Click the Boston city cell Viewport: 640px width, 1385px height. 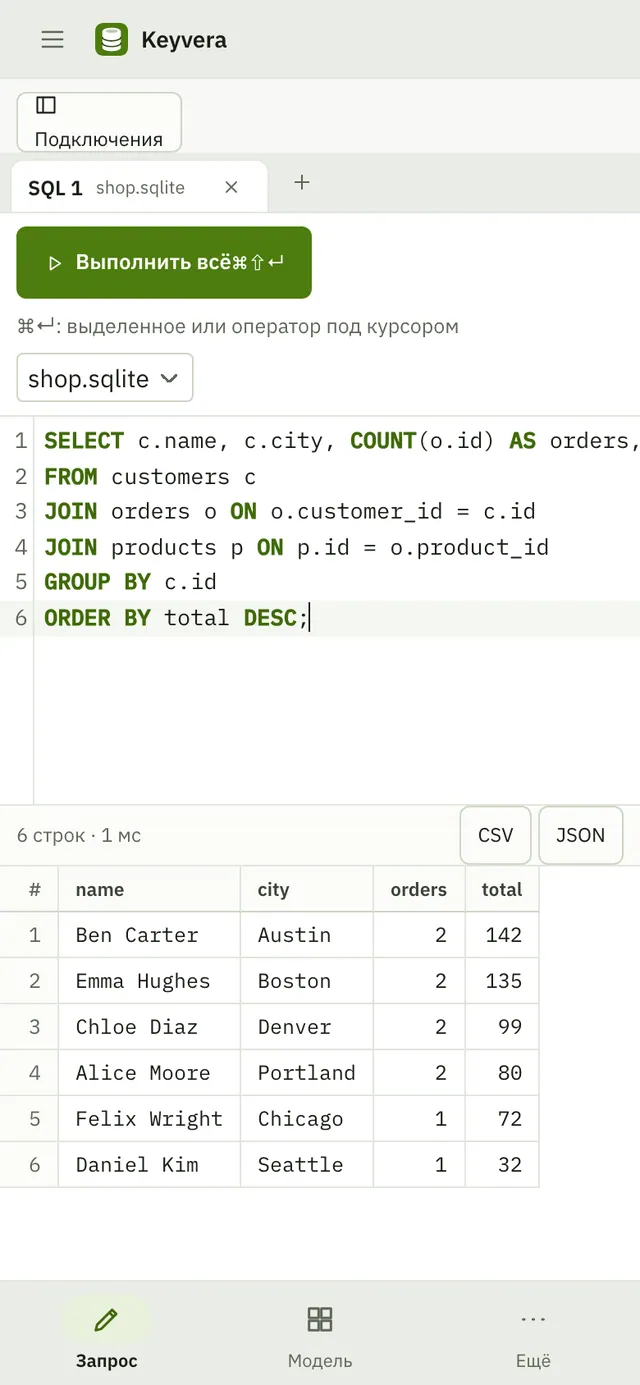point(307,981)
